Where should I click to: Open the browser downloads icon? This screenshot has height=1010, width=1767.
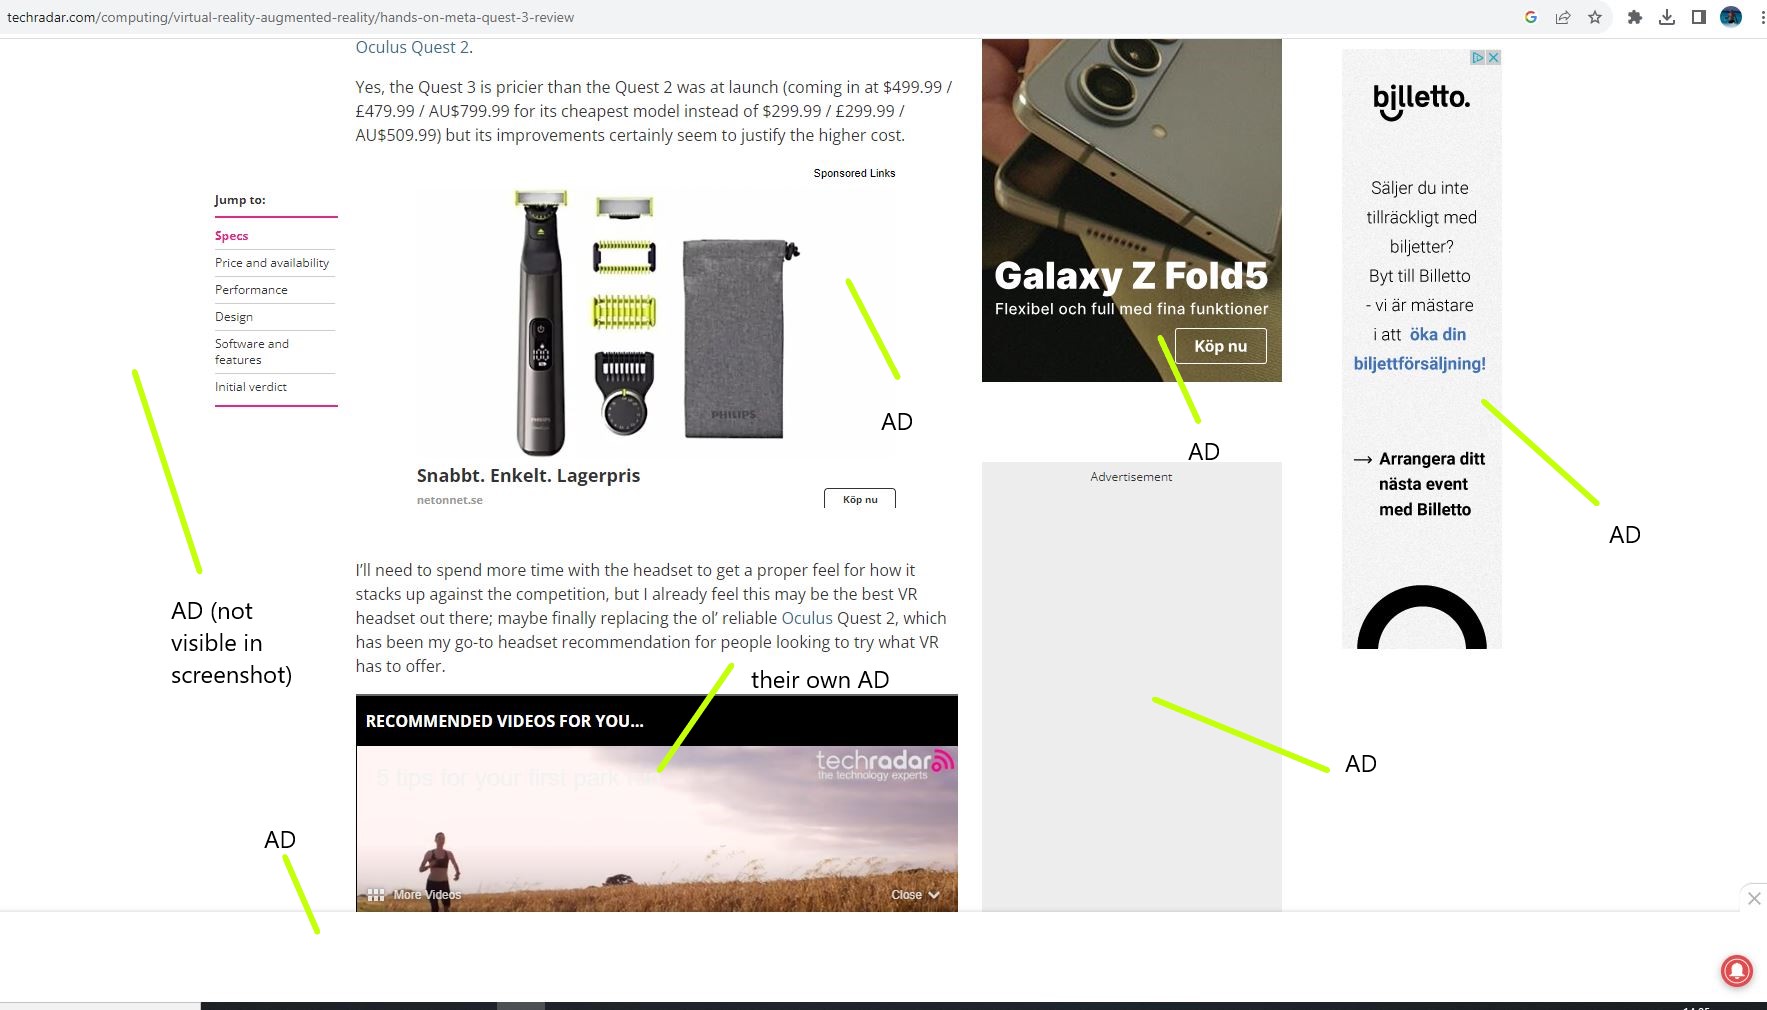click(x=1667, y=17)
